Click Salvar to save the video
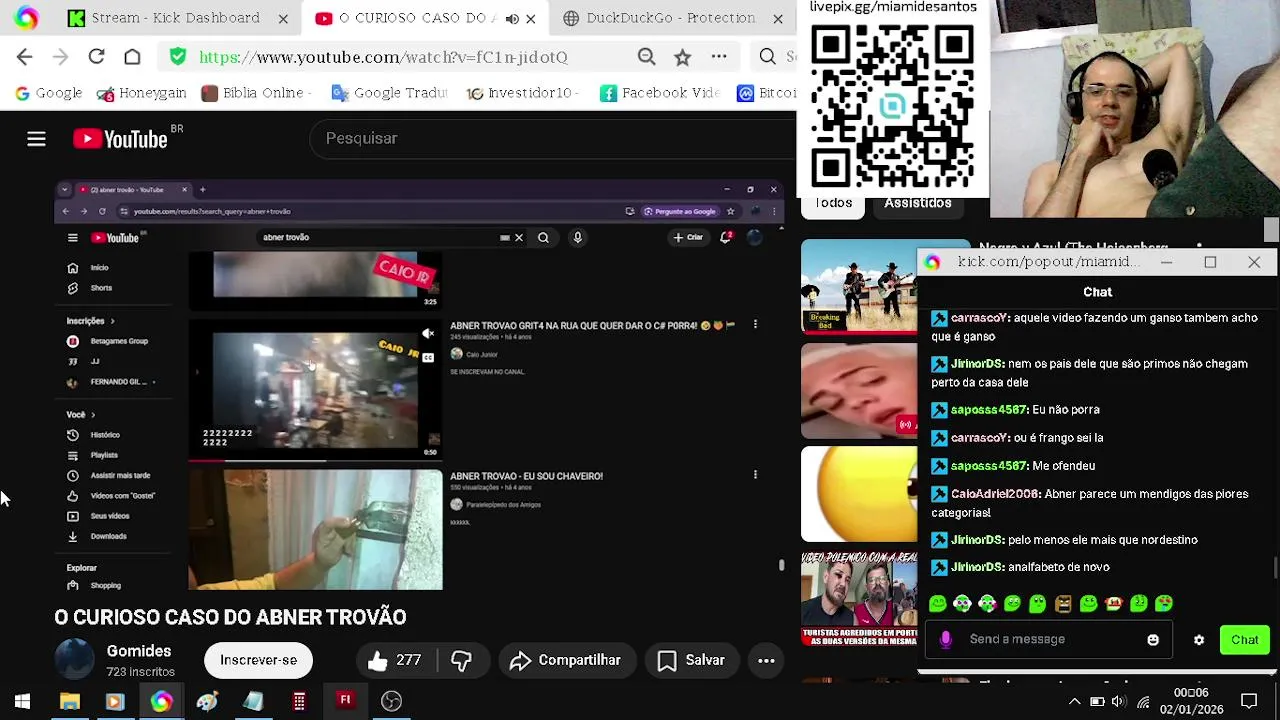1280x720 pixels. pyautogui.click(x=691, y=660)
